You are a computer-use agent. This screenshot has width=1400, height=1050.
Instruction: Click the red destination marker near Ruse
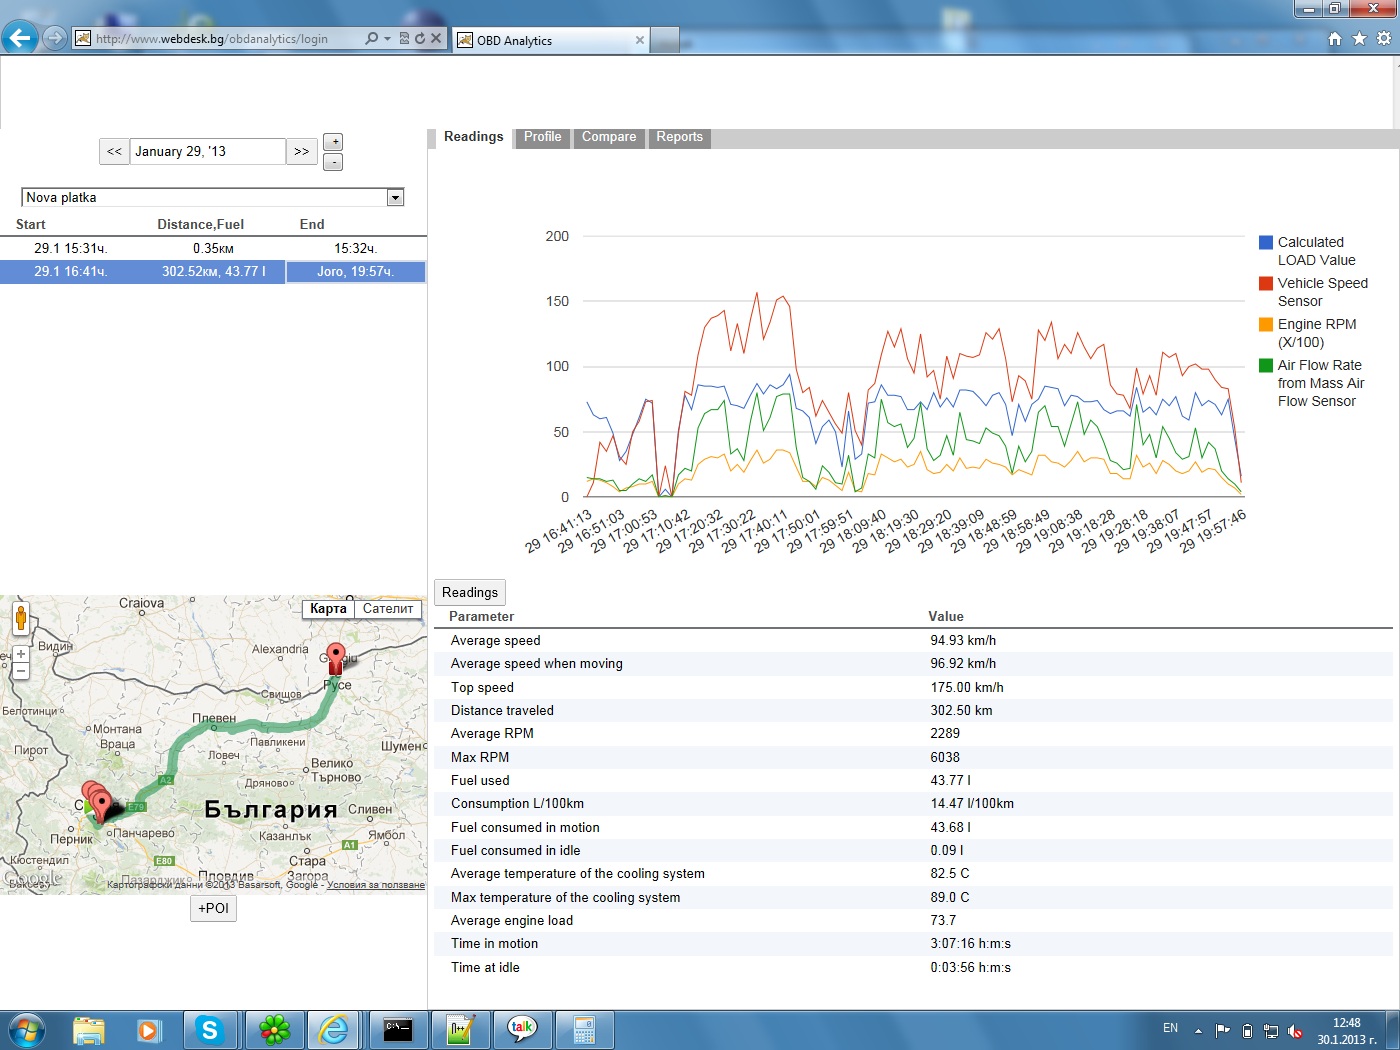click(x=336, y=656)
